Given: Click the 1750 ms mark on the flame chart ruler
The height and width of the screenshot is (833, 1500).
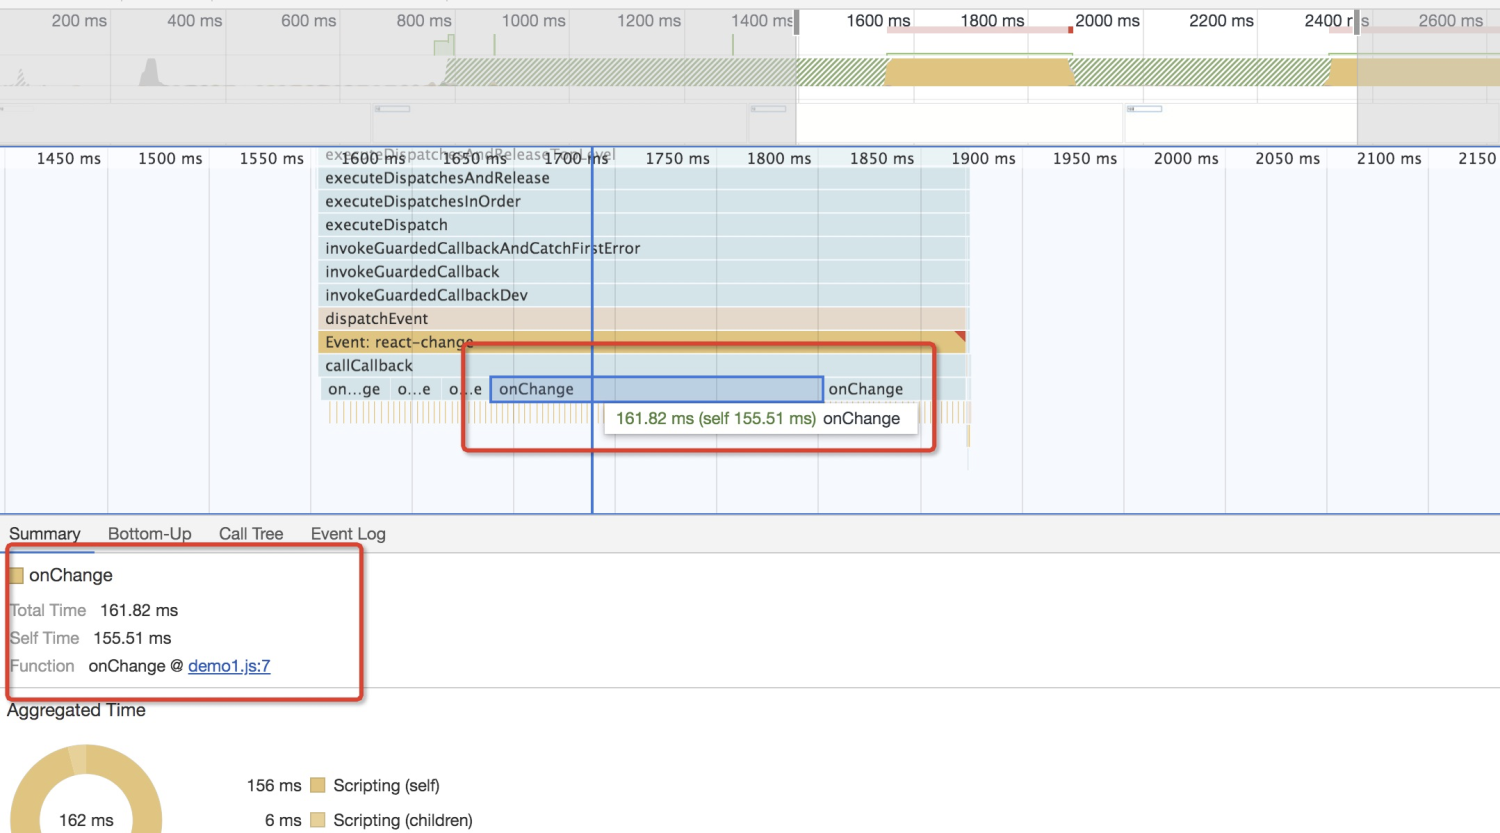Looking at the screenshot, I should click(677, 158).
